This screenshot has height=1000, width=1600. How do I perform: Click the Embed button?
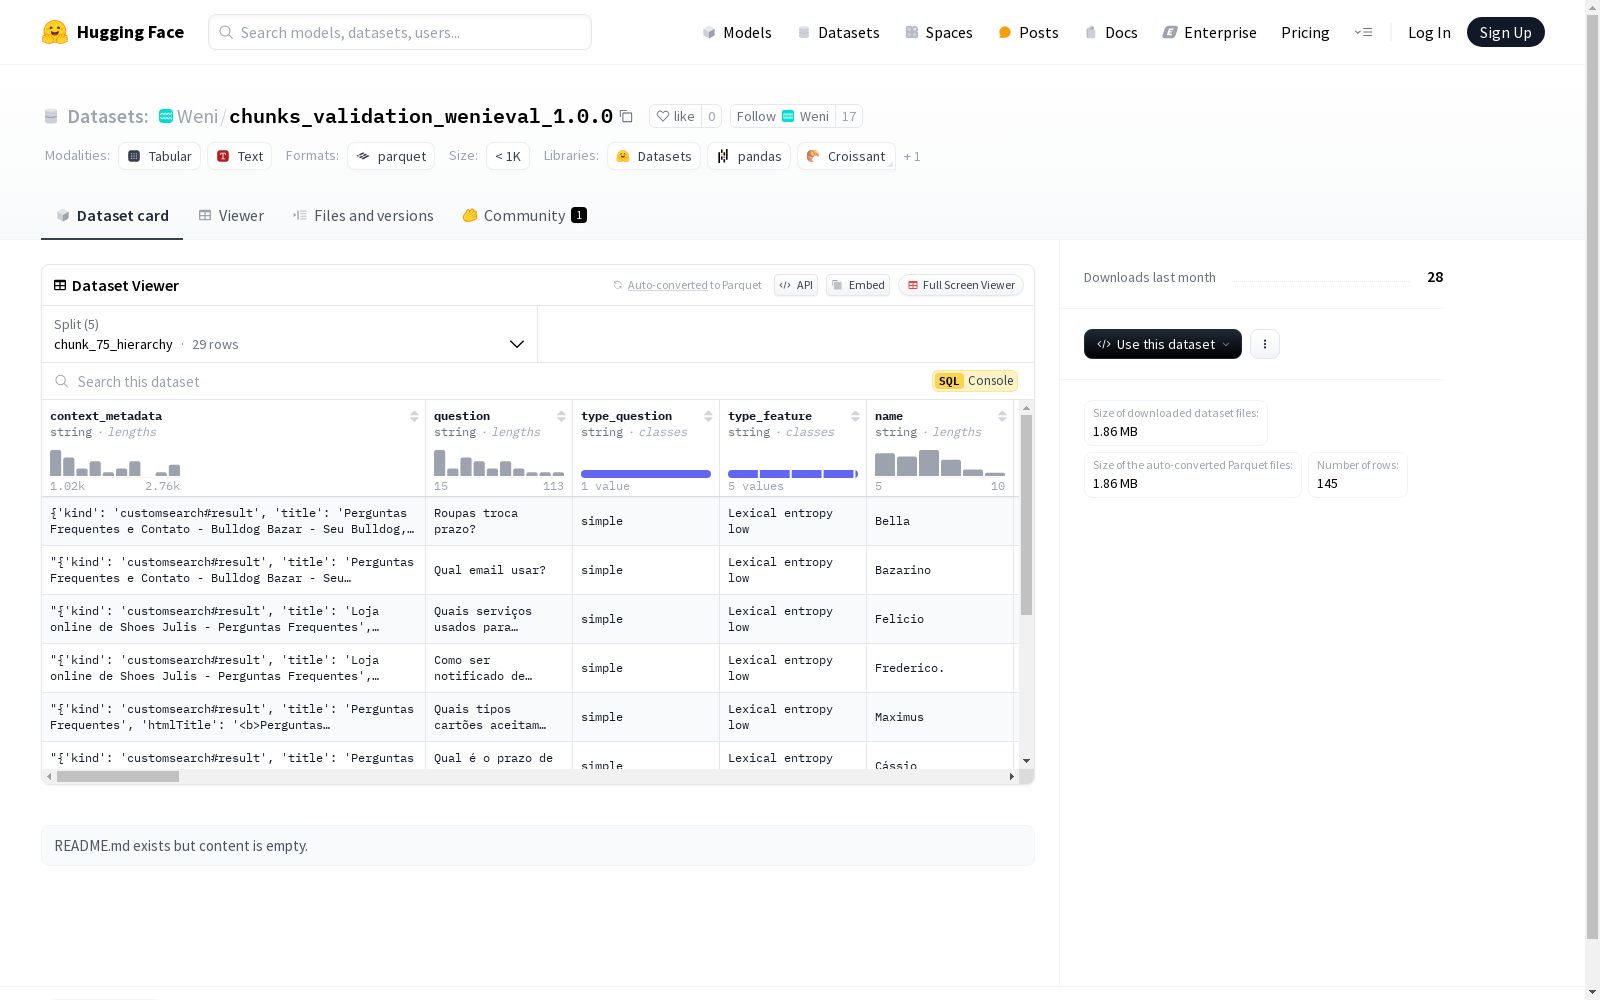(x=858, y=285)
